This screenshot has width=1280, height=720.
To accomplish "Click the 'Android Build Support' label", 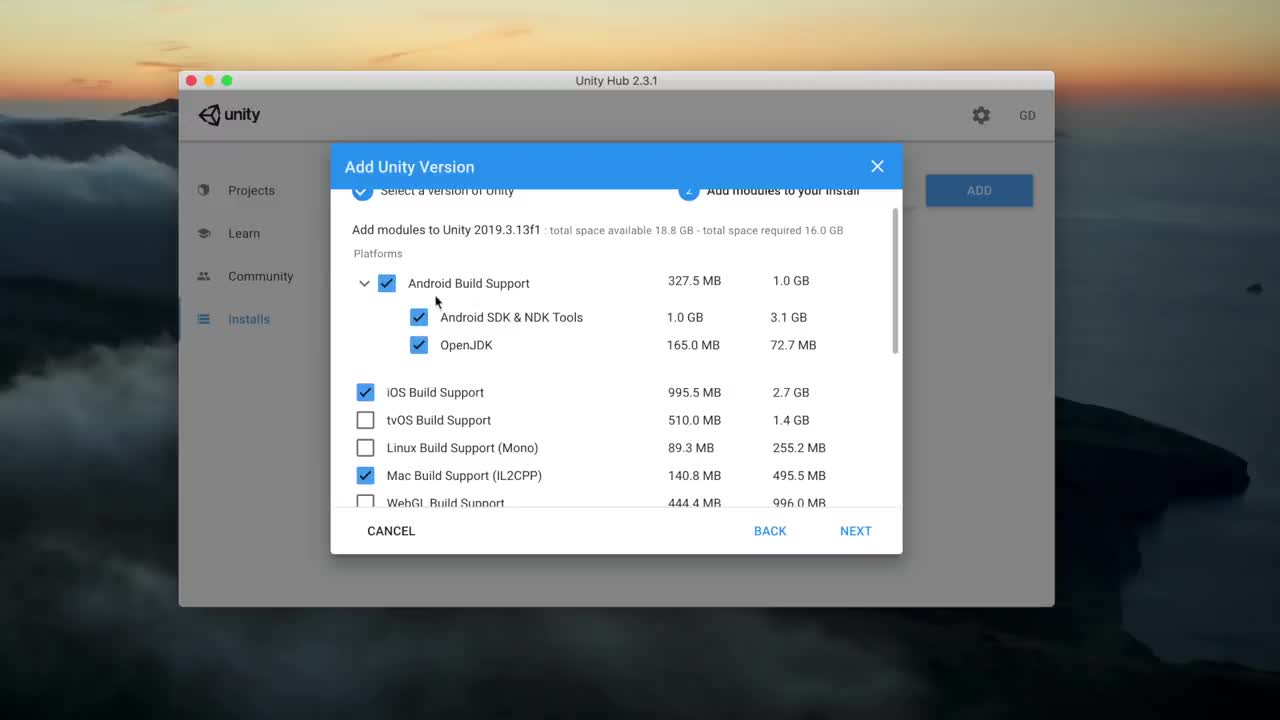I will (x=469, y=283).
